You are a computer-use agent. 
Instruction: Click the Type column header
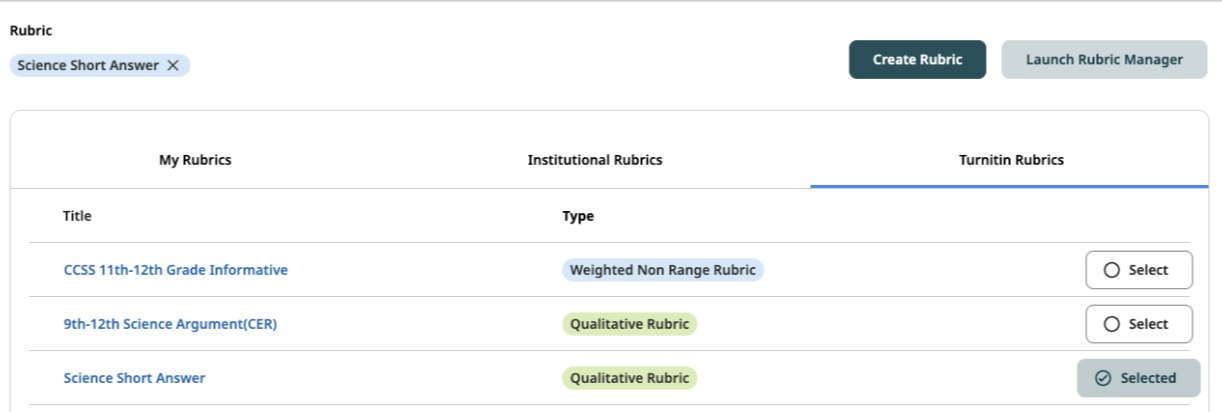point(578,216)
